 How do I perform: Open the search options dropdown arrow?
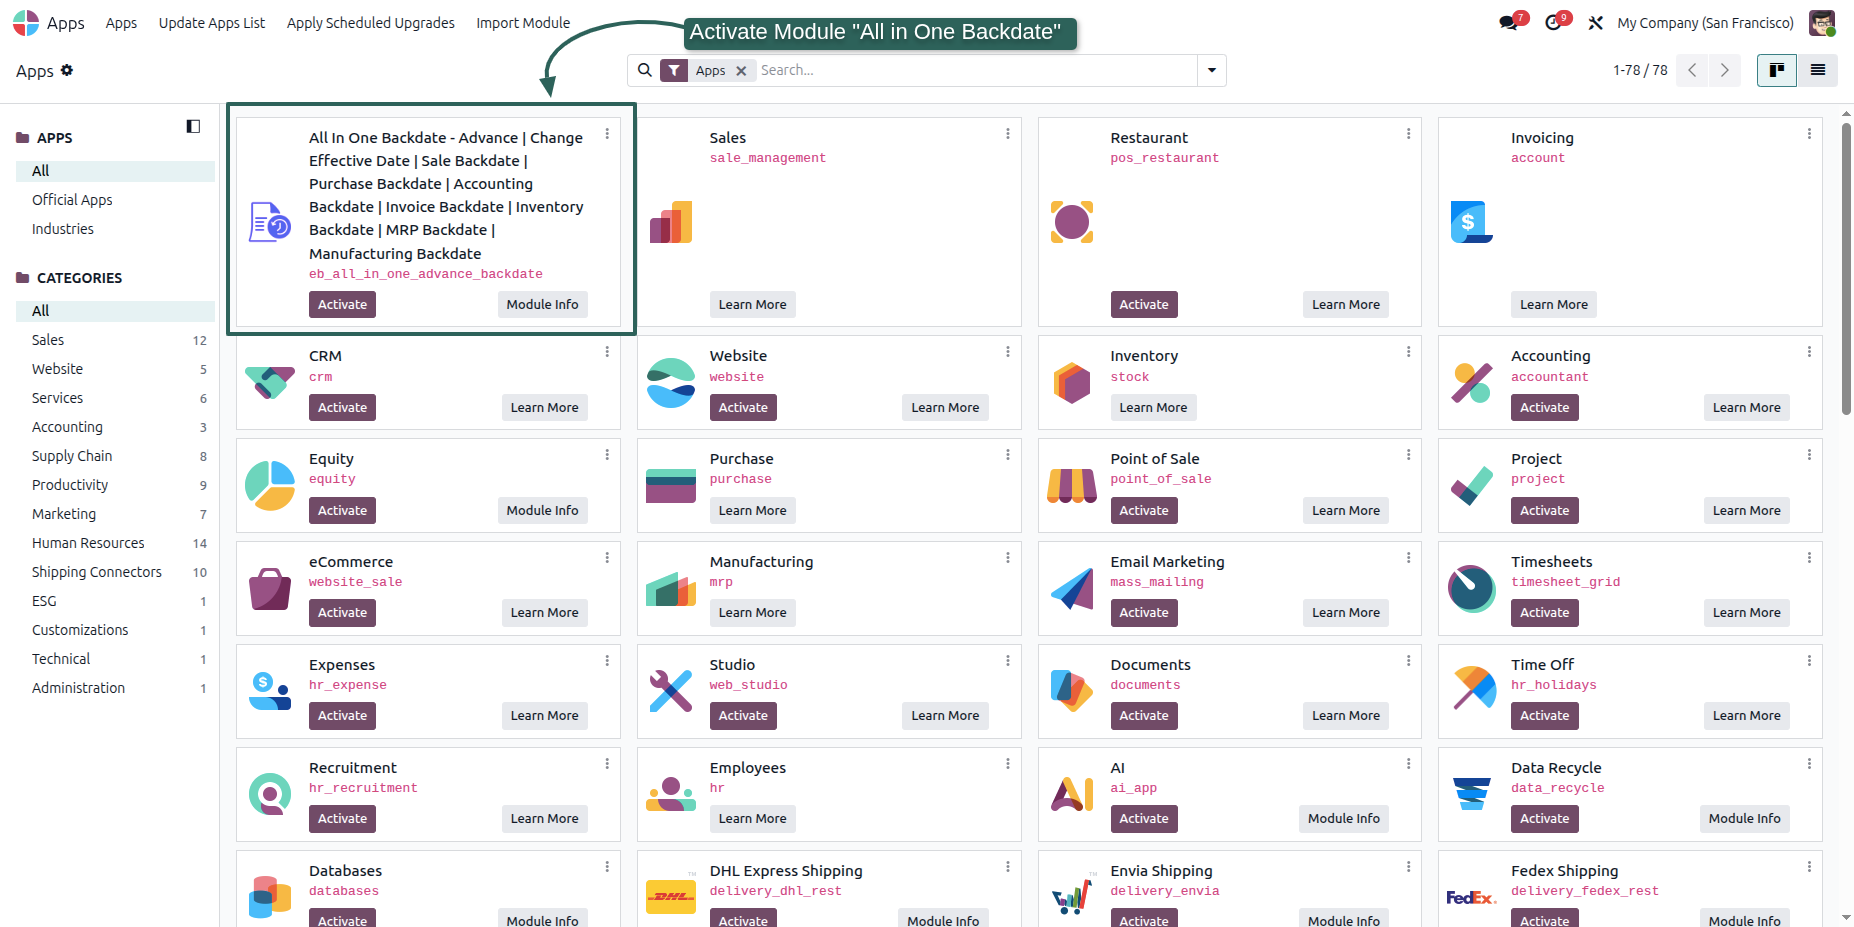point(1212,70)
